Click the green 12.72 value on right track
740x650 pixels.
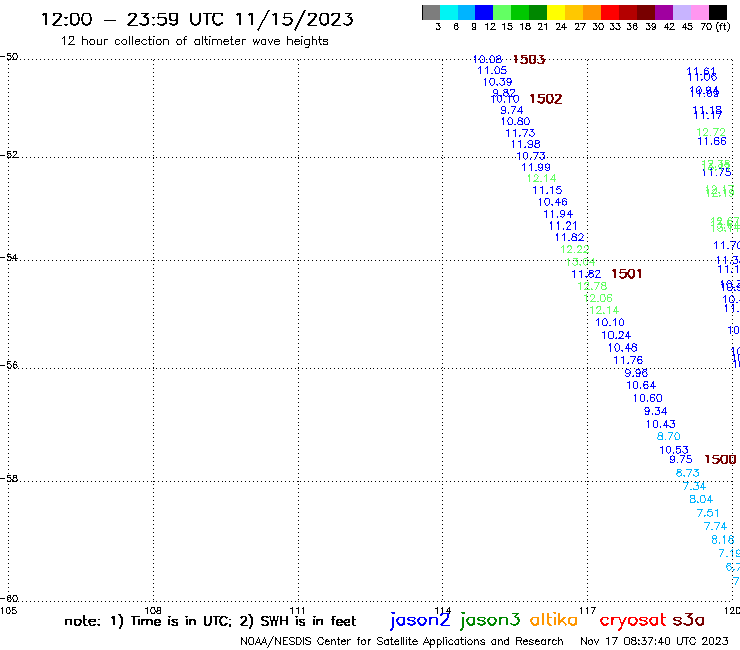[711, 132]
